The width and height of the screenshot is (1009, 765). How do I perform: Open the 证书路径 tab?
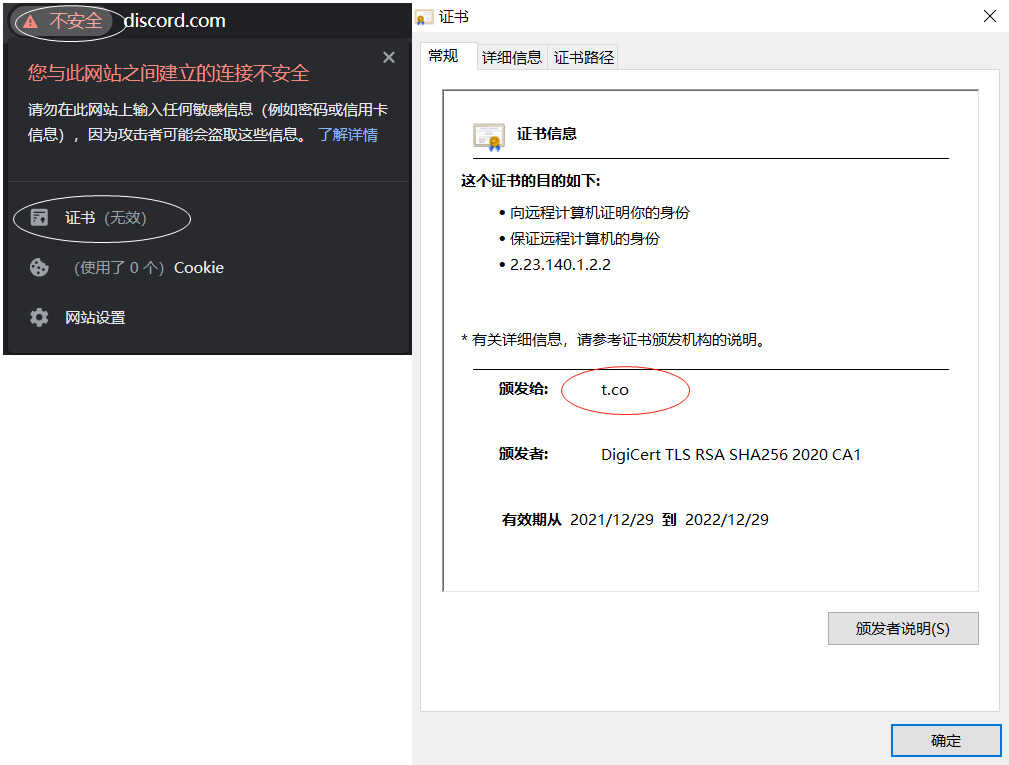pyautogui.click(x=584, y=57)
